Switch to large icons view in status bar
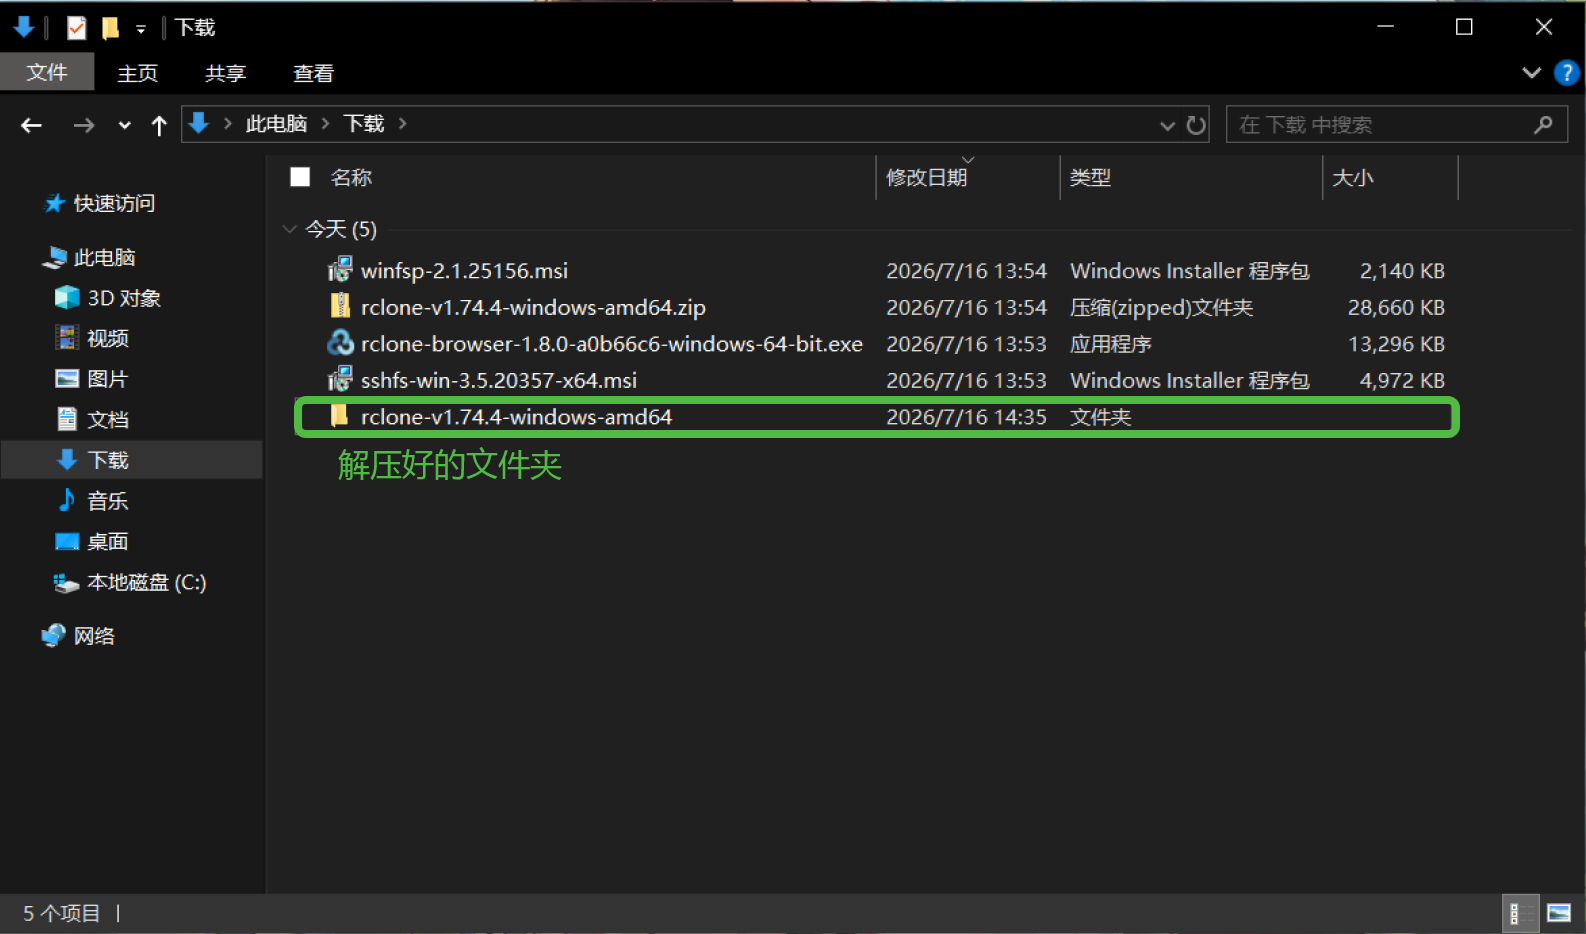This screenshot has width=1586, height=934. click(1559, 913)
